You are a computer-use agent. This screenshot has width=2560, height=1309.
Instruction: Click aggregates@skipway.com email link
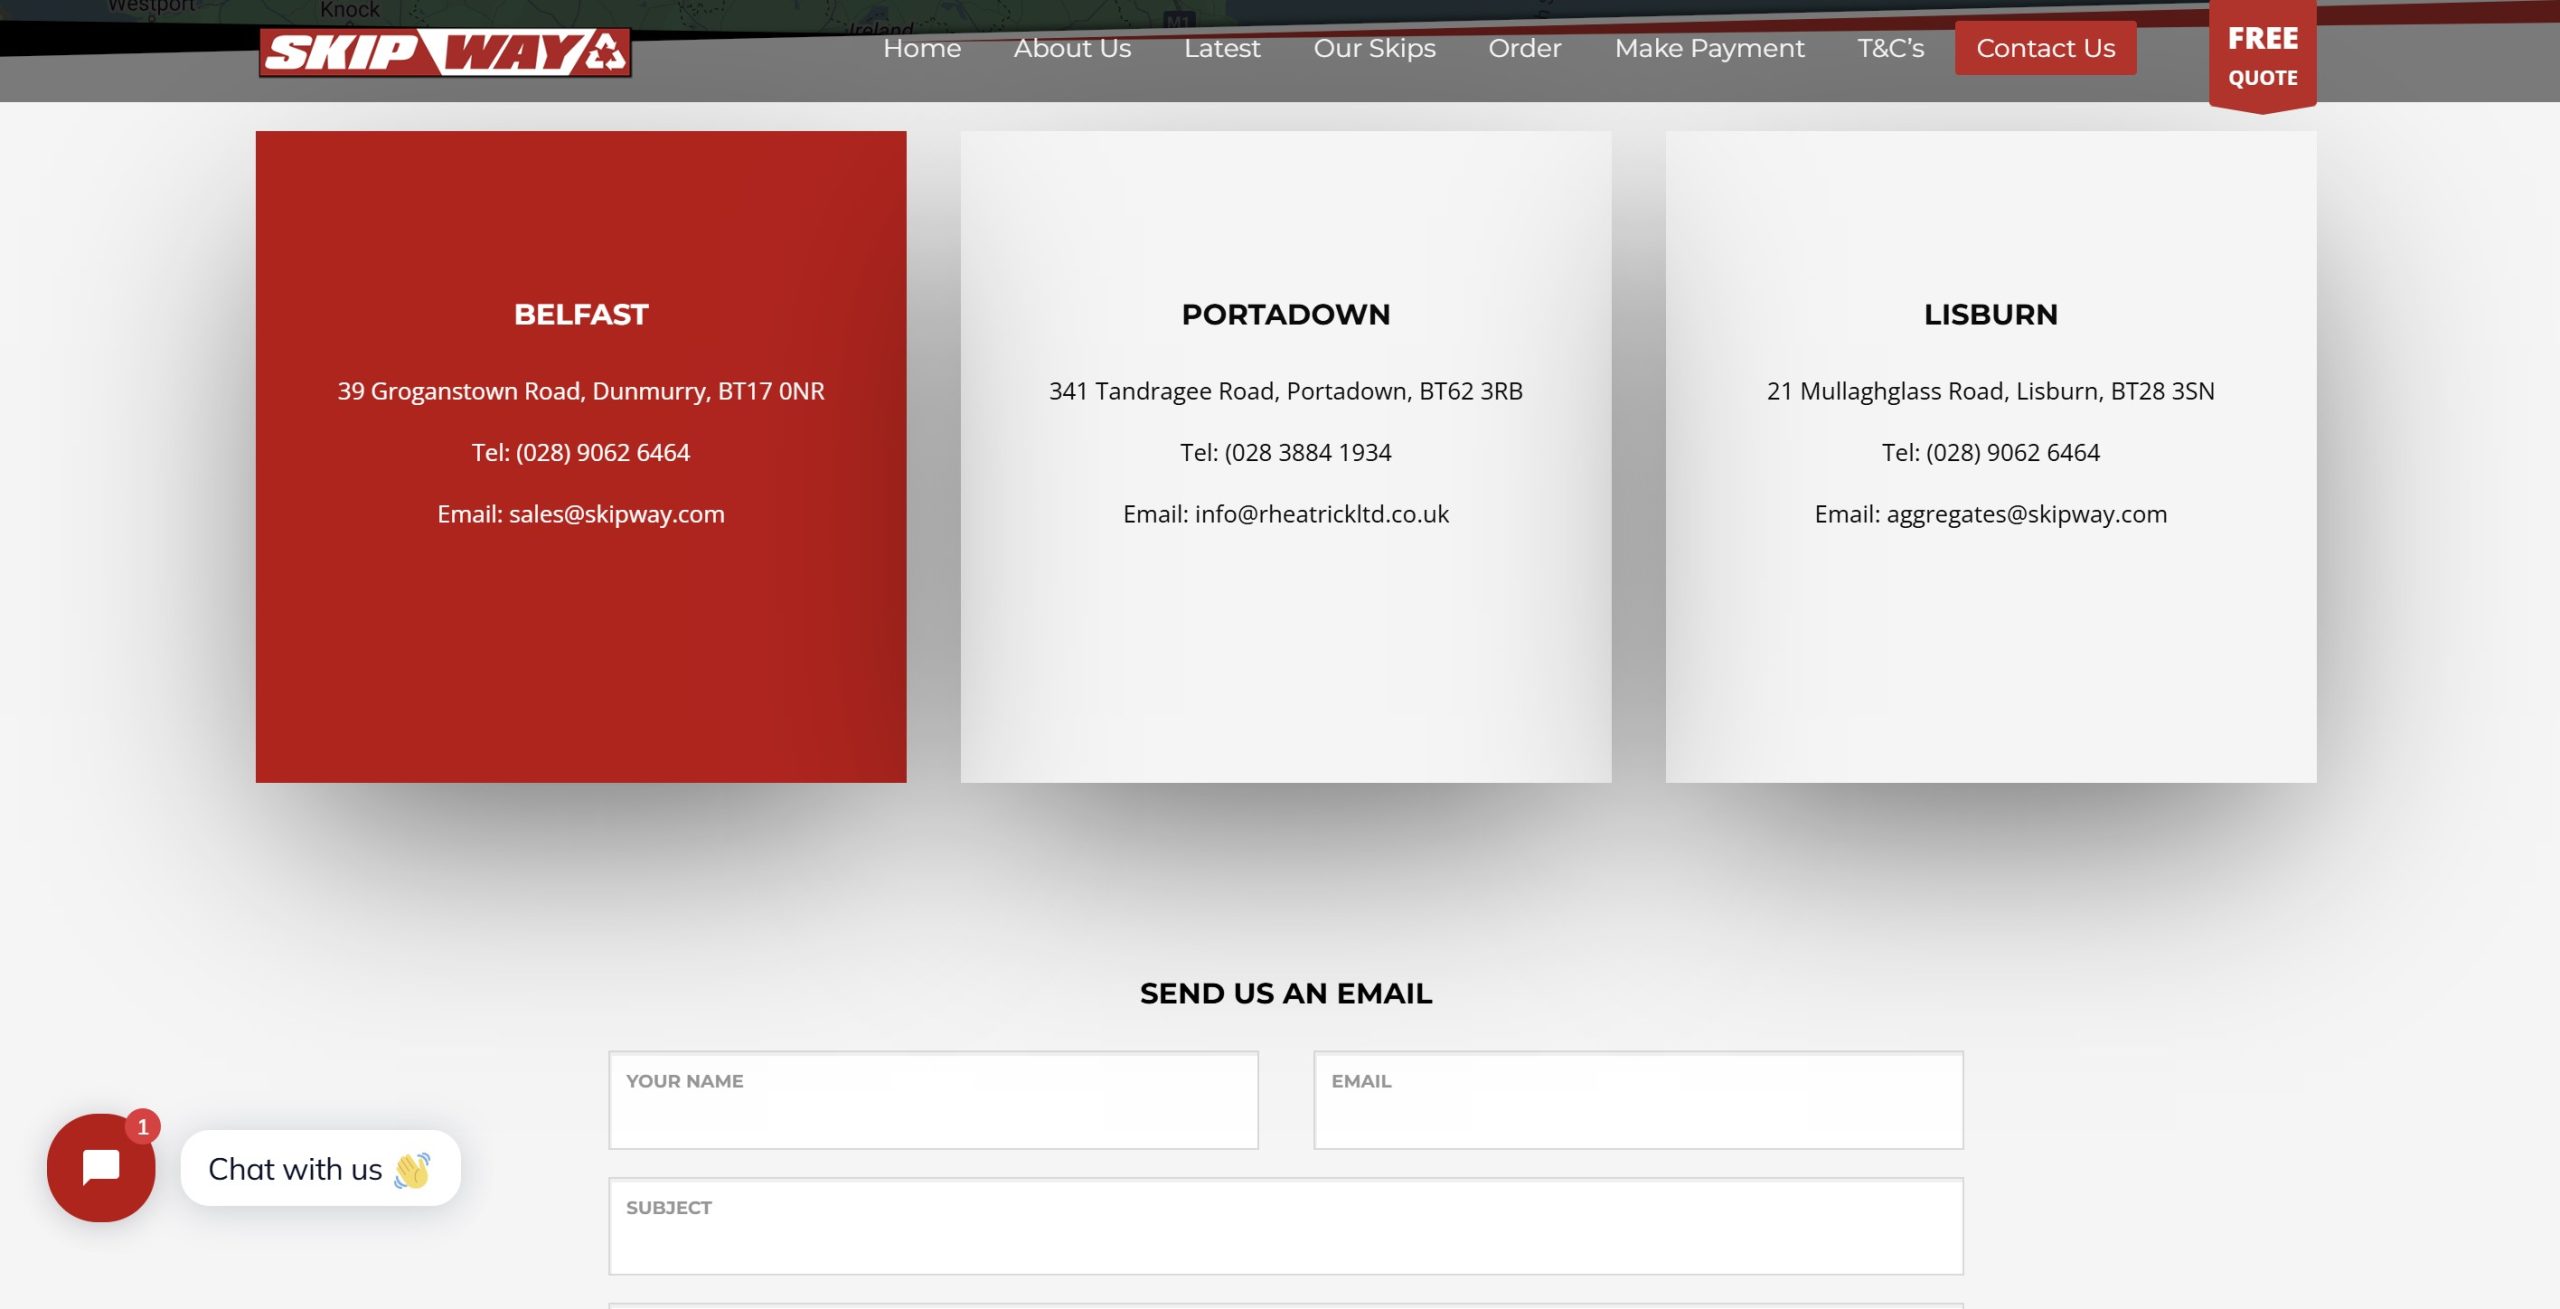pyautogui.click(x=2026, y=514)
